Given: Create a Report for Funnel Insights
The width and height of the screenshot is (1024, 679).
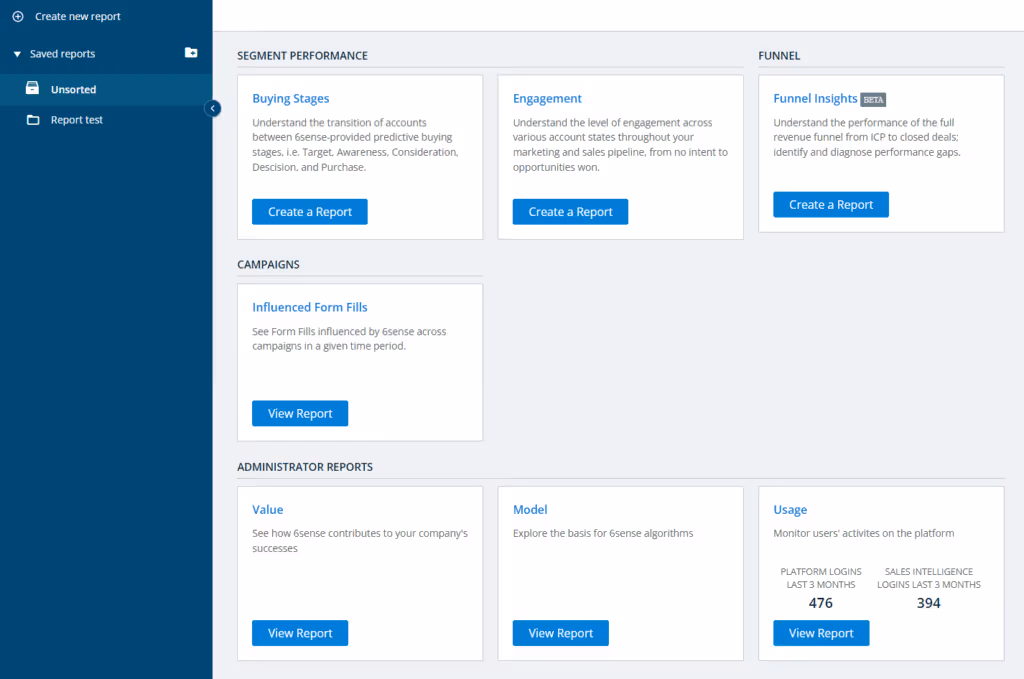Looking at the screenshot, I should coord(831,204).
